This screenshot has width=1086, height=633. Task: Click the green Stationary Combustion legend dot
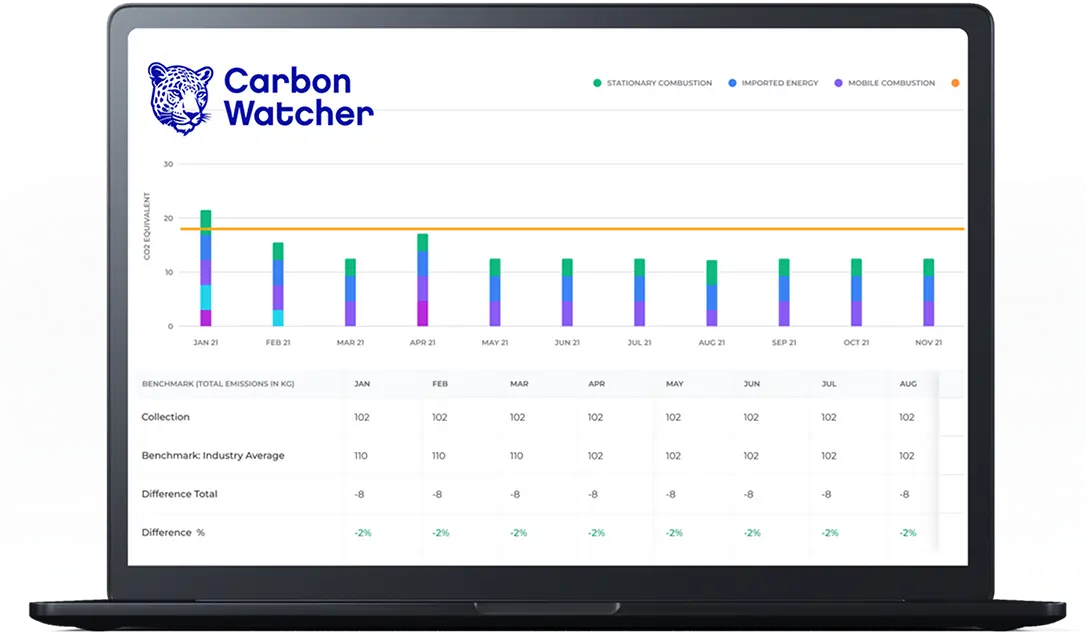[597, 83]
